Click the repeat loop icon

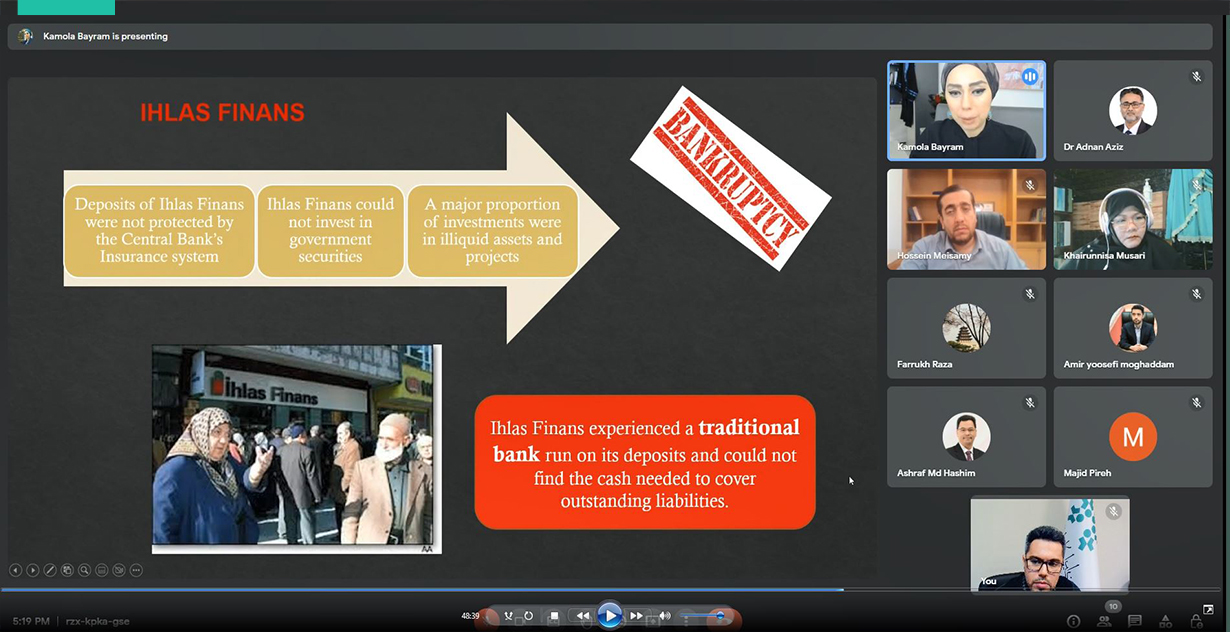point(528,616)
